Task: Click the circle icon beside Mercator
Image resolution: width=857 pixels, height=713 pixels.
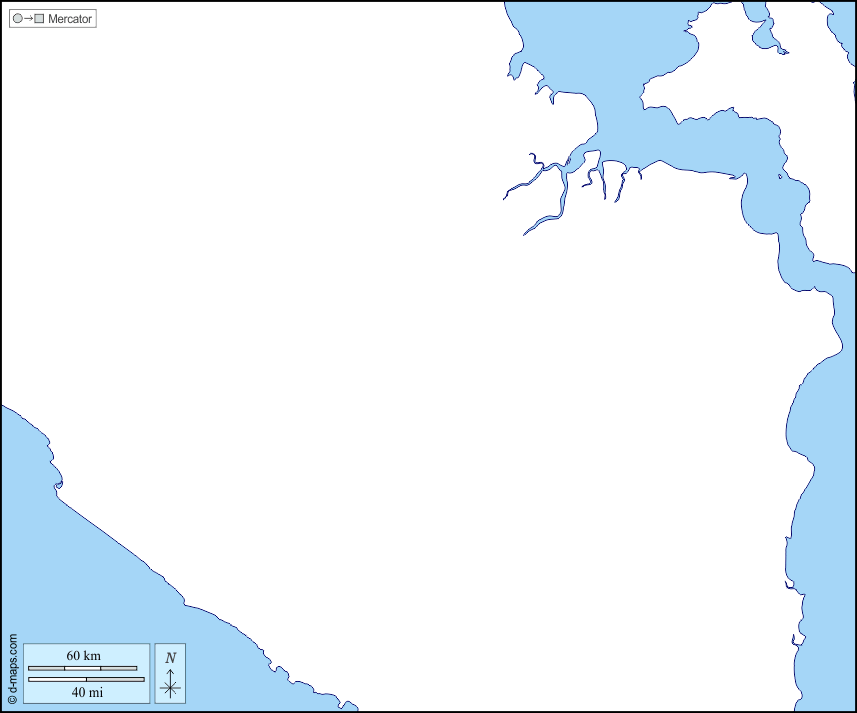Action: point(18,18)
